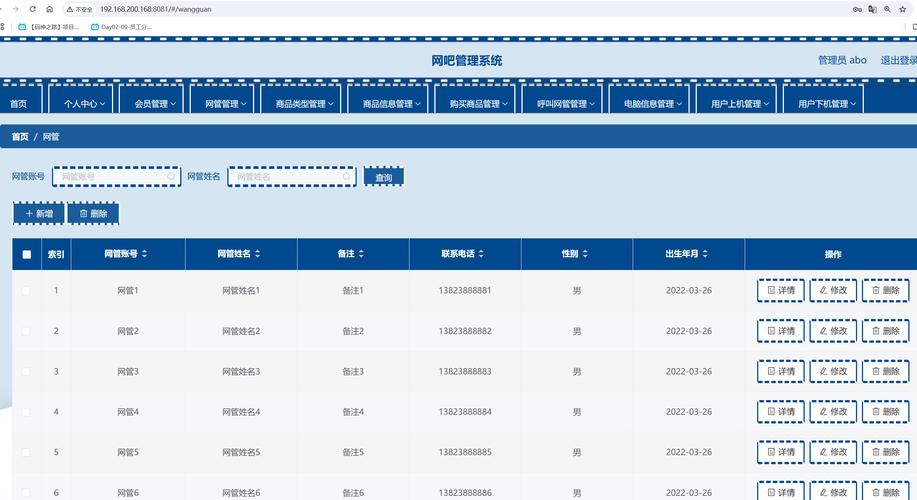Click 删除 for row 网管1
This screenshot has height=500, width=917.
(x=885, y=290)
